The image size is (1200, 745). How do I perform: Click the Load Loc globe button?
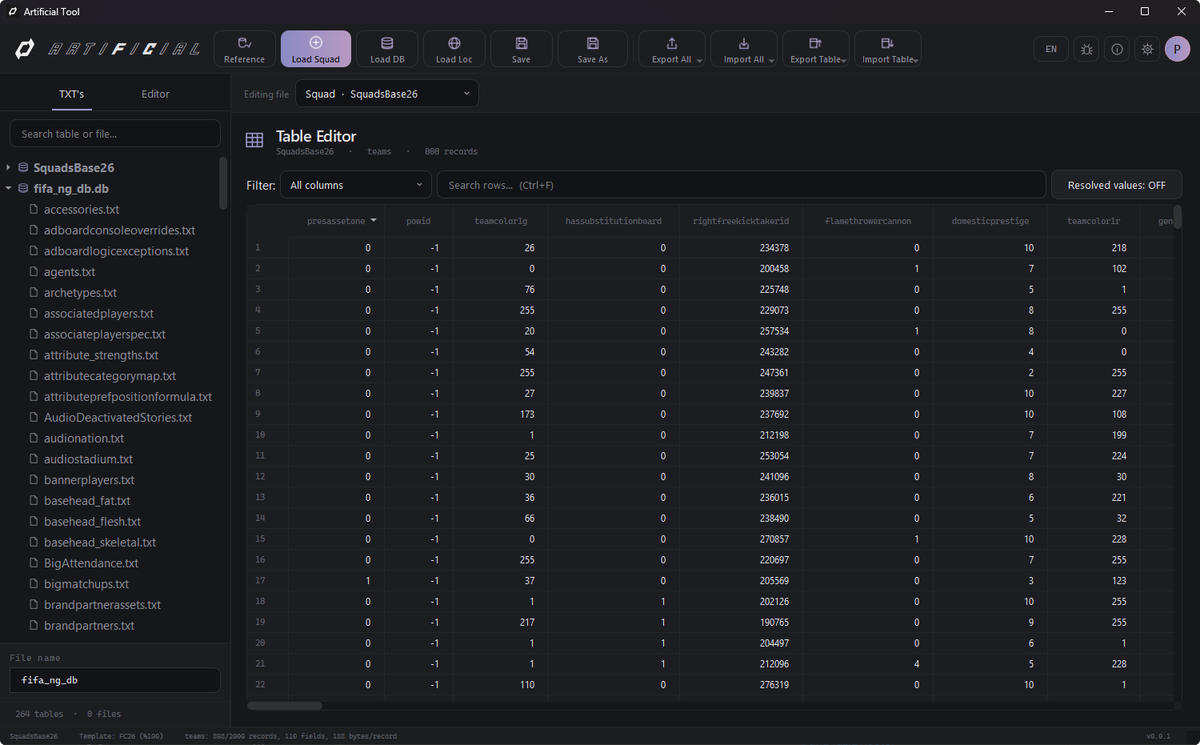[x=454, y=49]
